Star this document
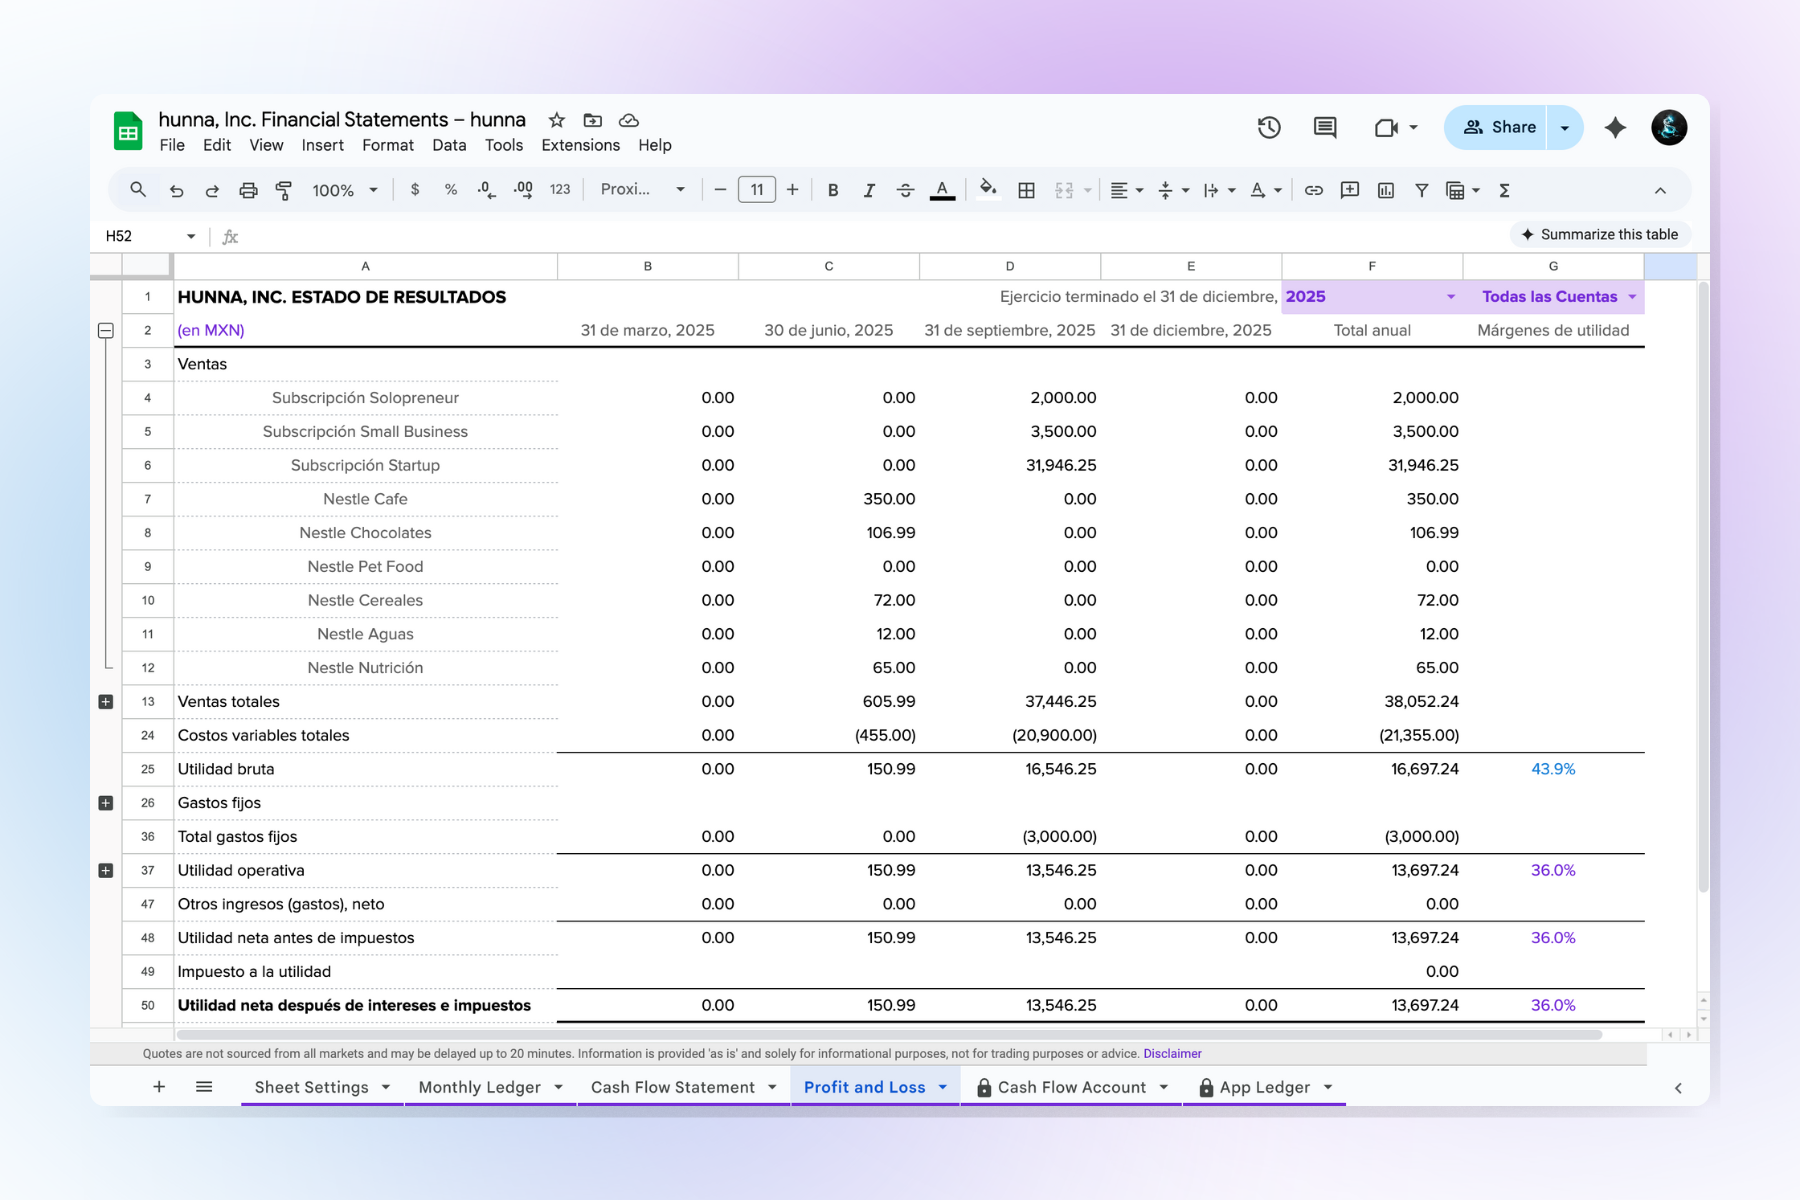Viewport: 1800px width, 1200px height. (557, 120)
